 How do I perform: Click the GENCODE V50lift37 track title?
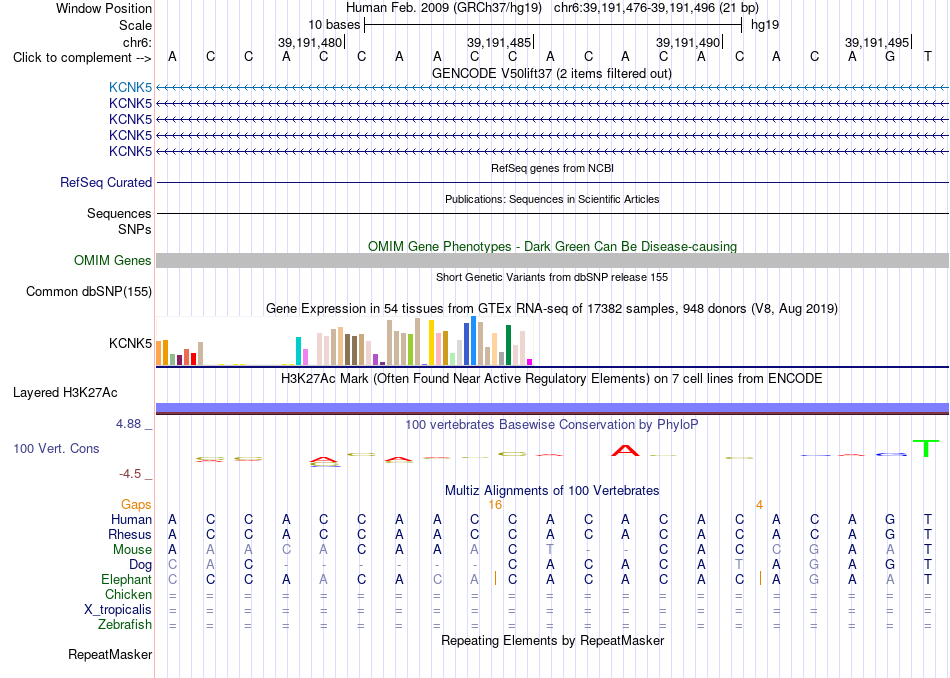pos(552,73)
